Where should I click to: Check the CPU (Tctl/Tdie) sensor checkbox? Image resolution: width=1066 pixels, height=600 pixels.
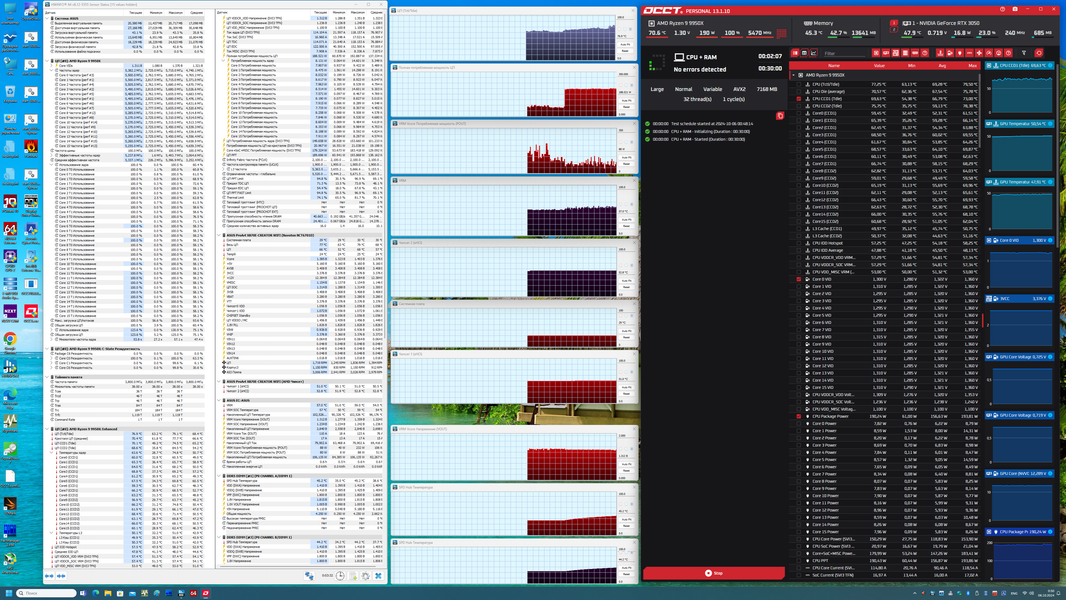pos(798,84)
